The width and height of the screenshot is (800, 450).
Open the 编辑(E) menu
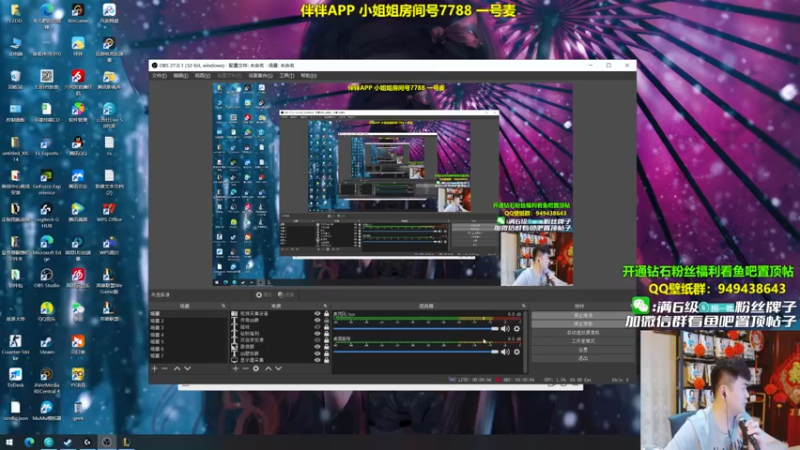coord(181,76)
